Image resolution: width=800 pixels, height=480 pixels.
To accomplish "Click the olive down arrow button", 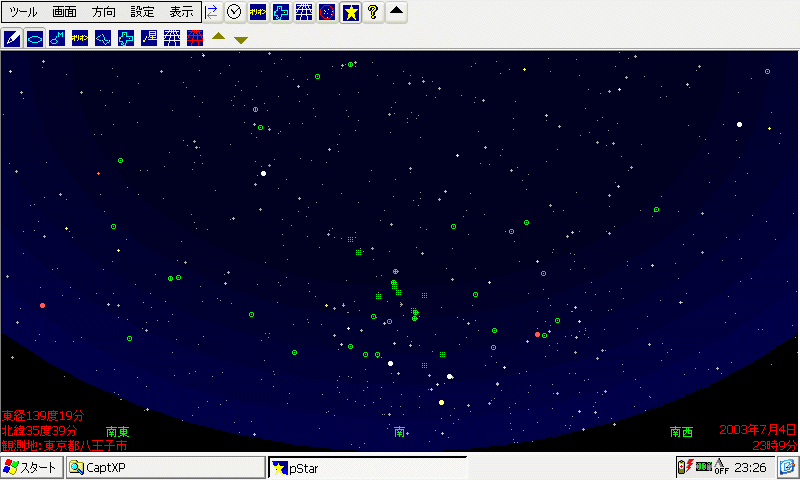I will click(241, 40).
